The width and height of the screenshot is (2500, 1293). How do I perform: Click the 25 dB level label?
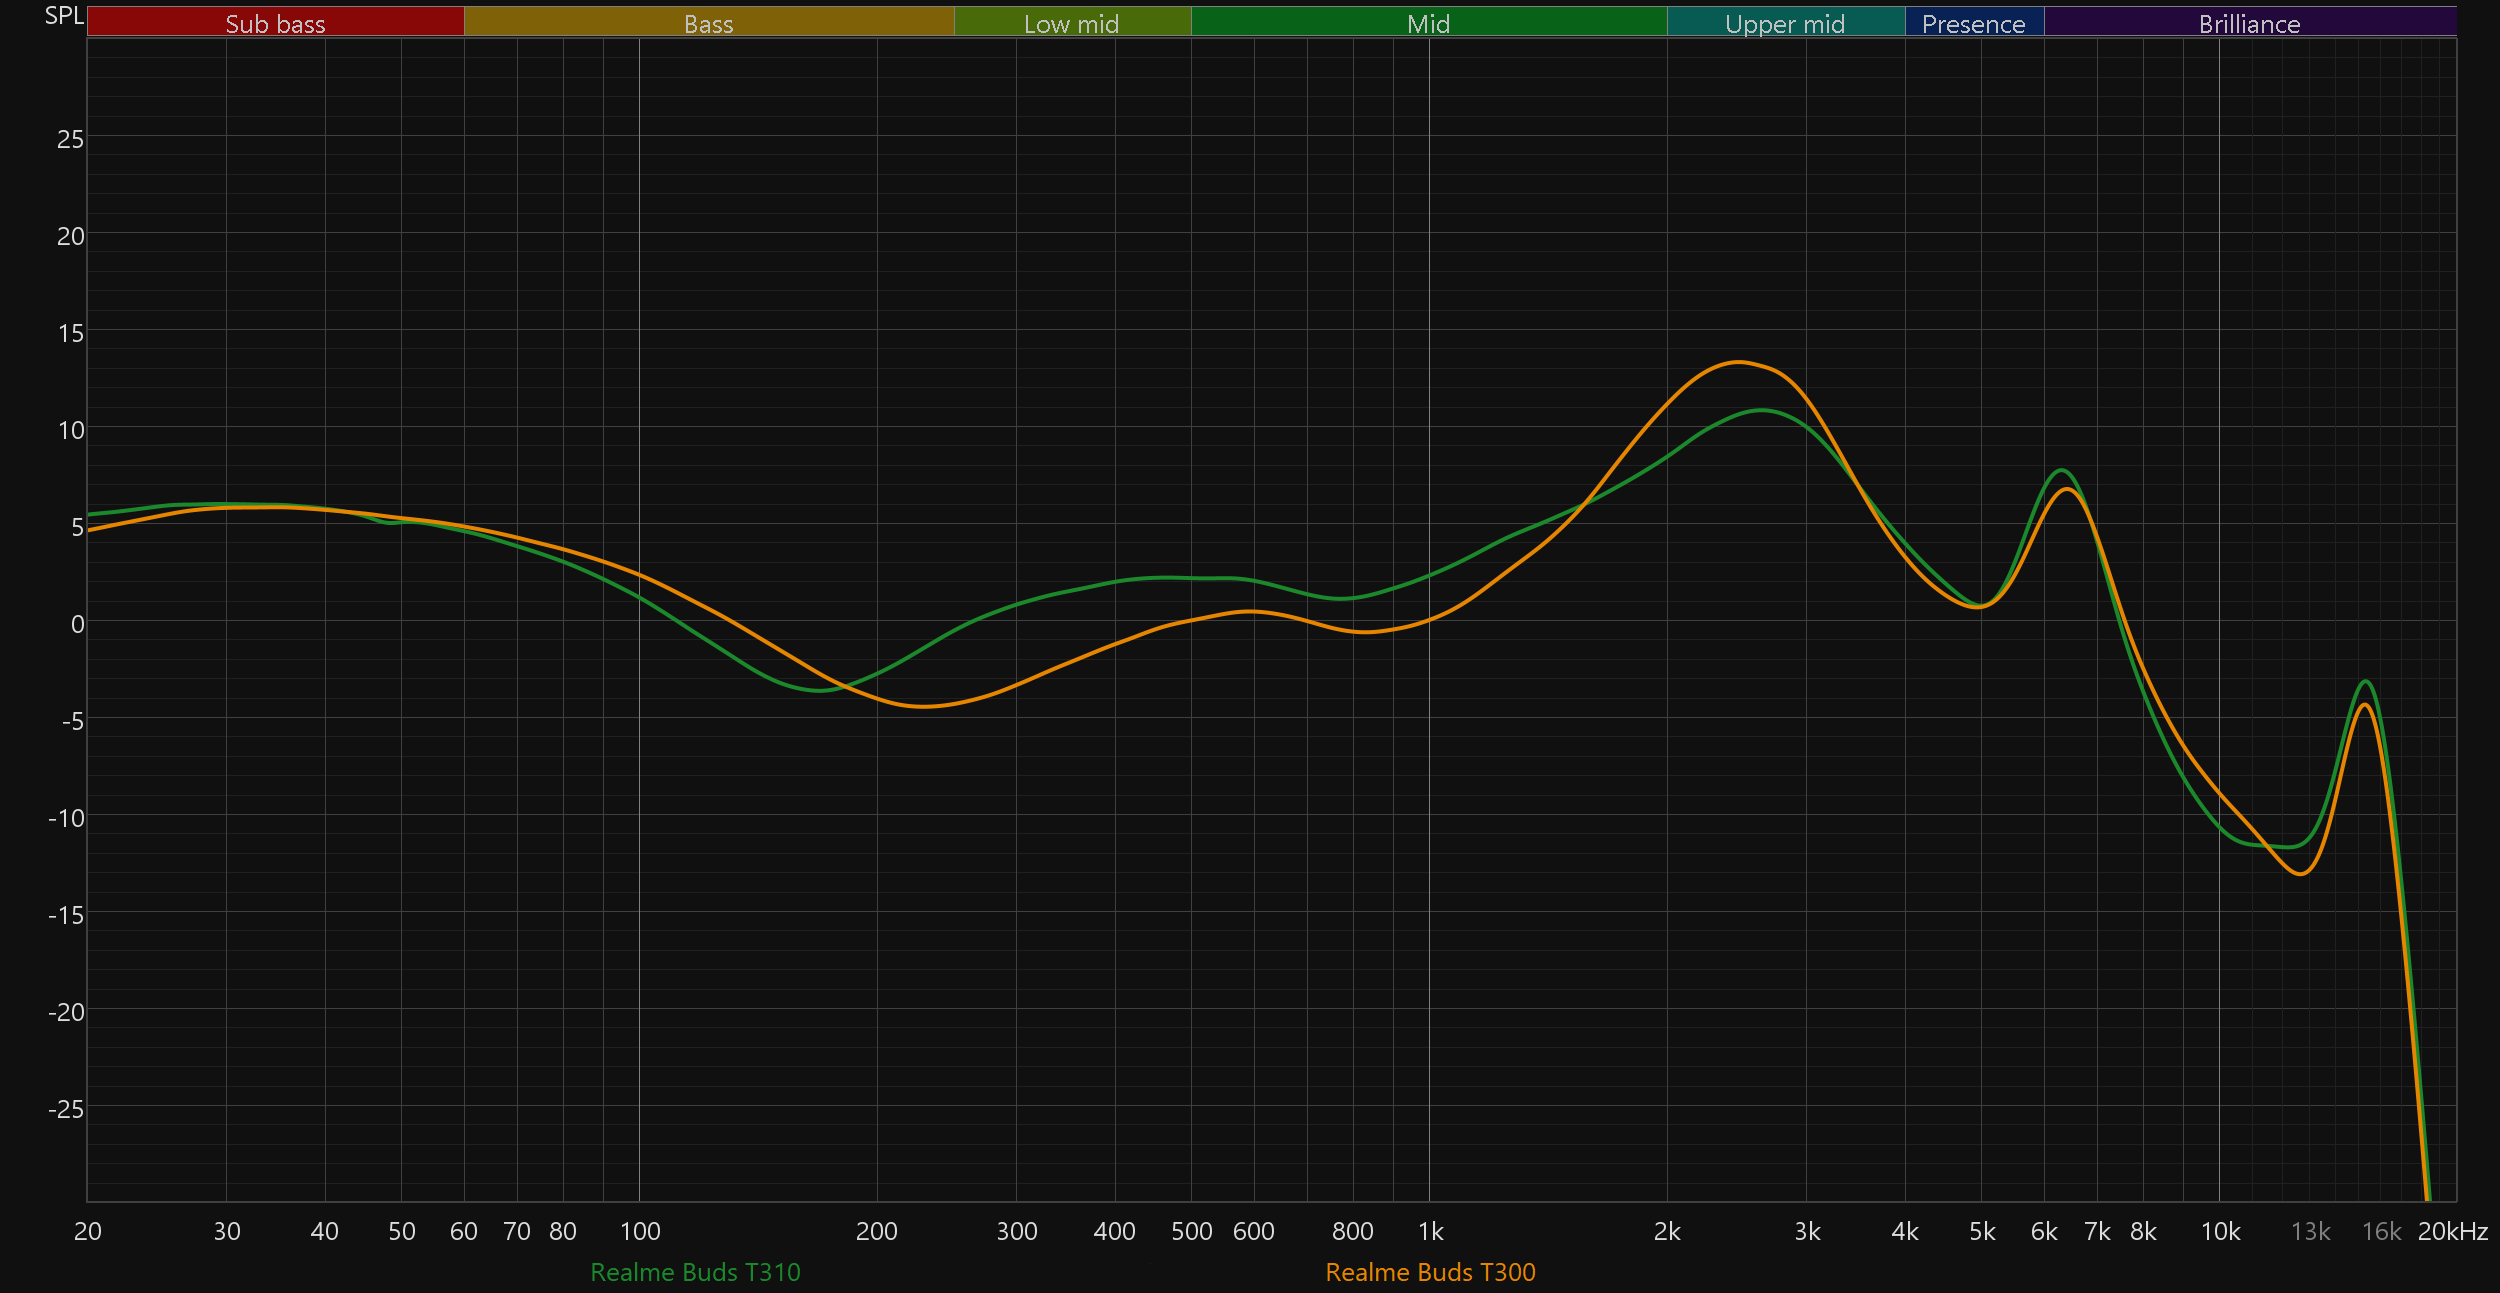70,139
